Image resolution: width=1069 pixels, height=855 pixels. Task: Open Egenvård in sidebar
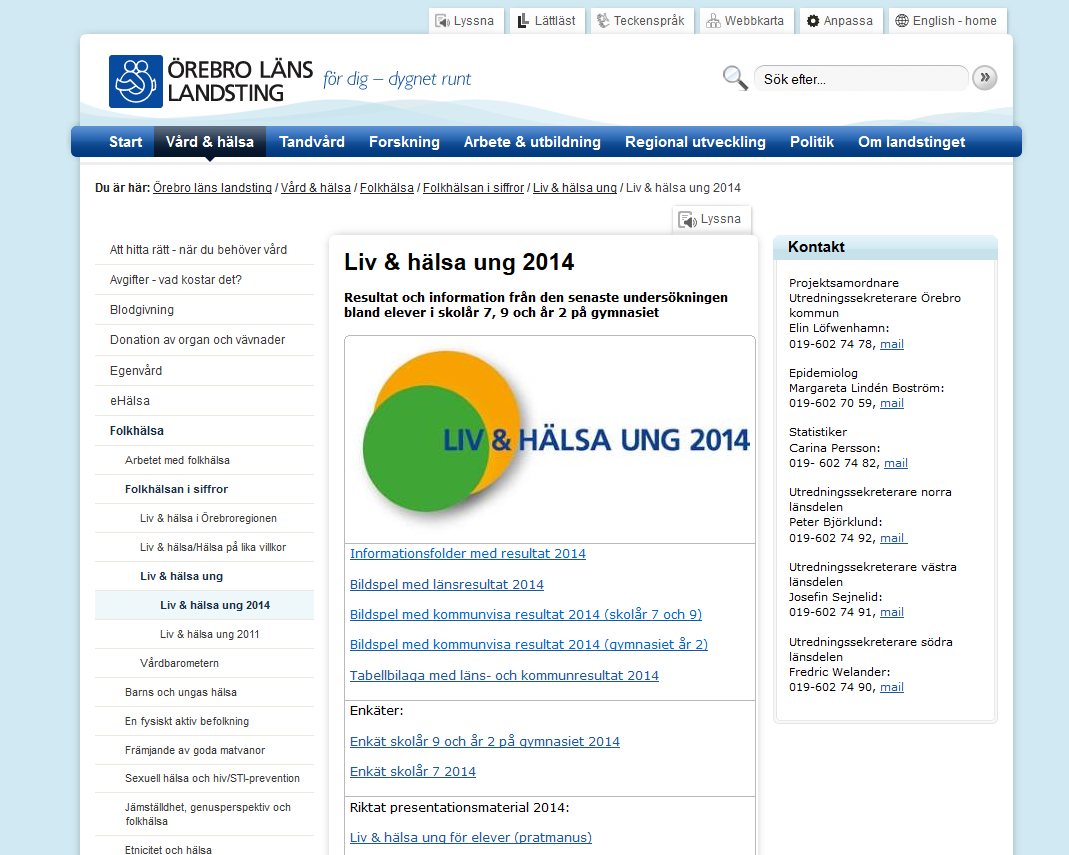205,370
